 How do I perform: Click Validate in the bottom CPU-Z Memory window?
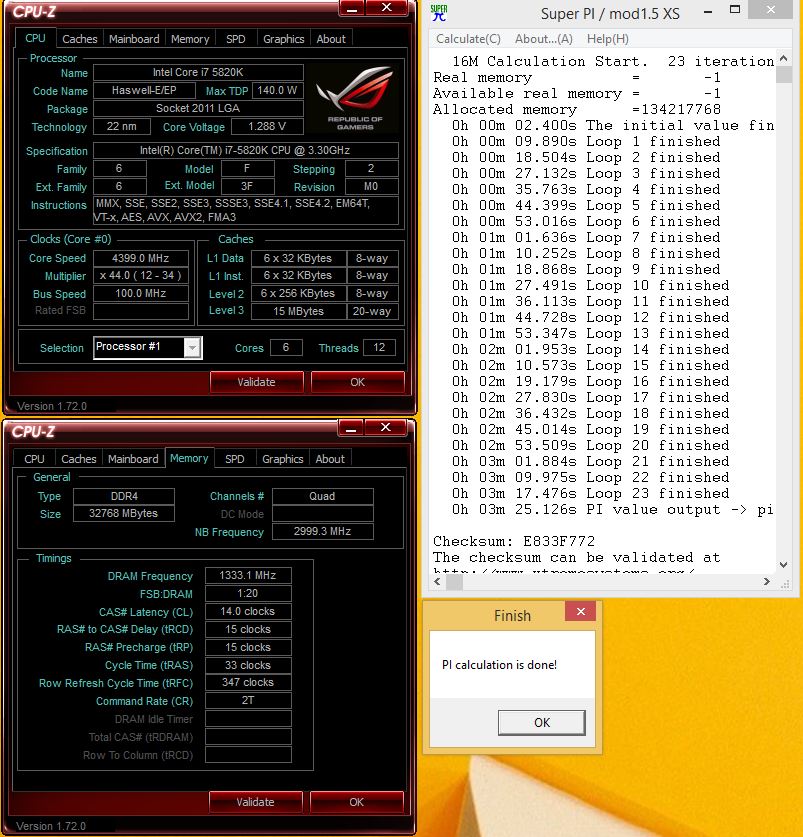255,802
